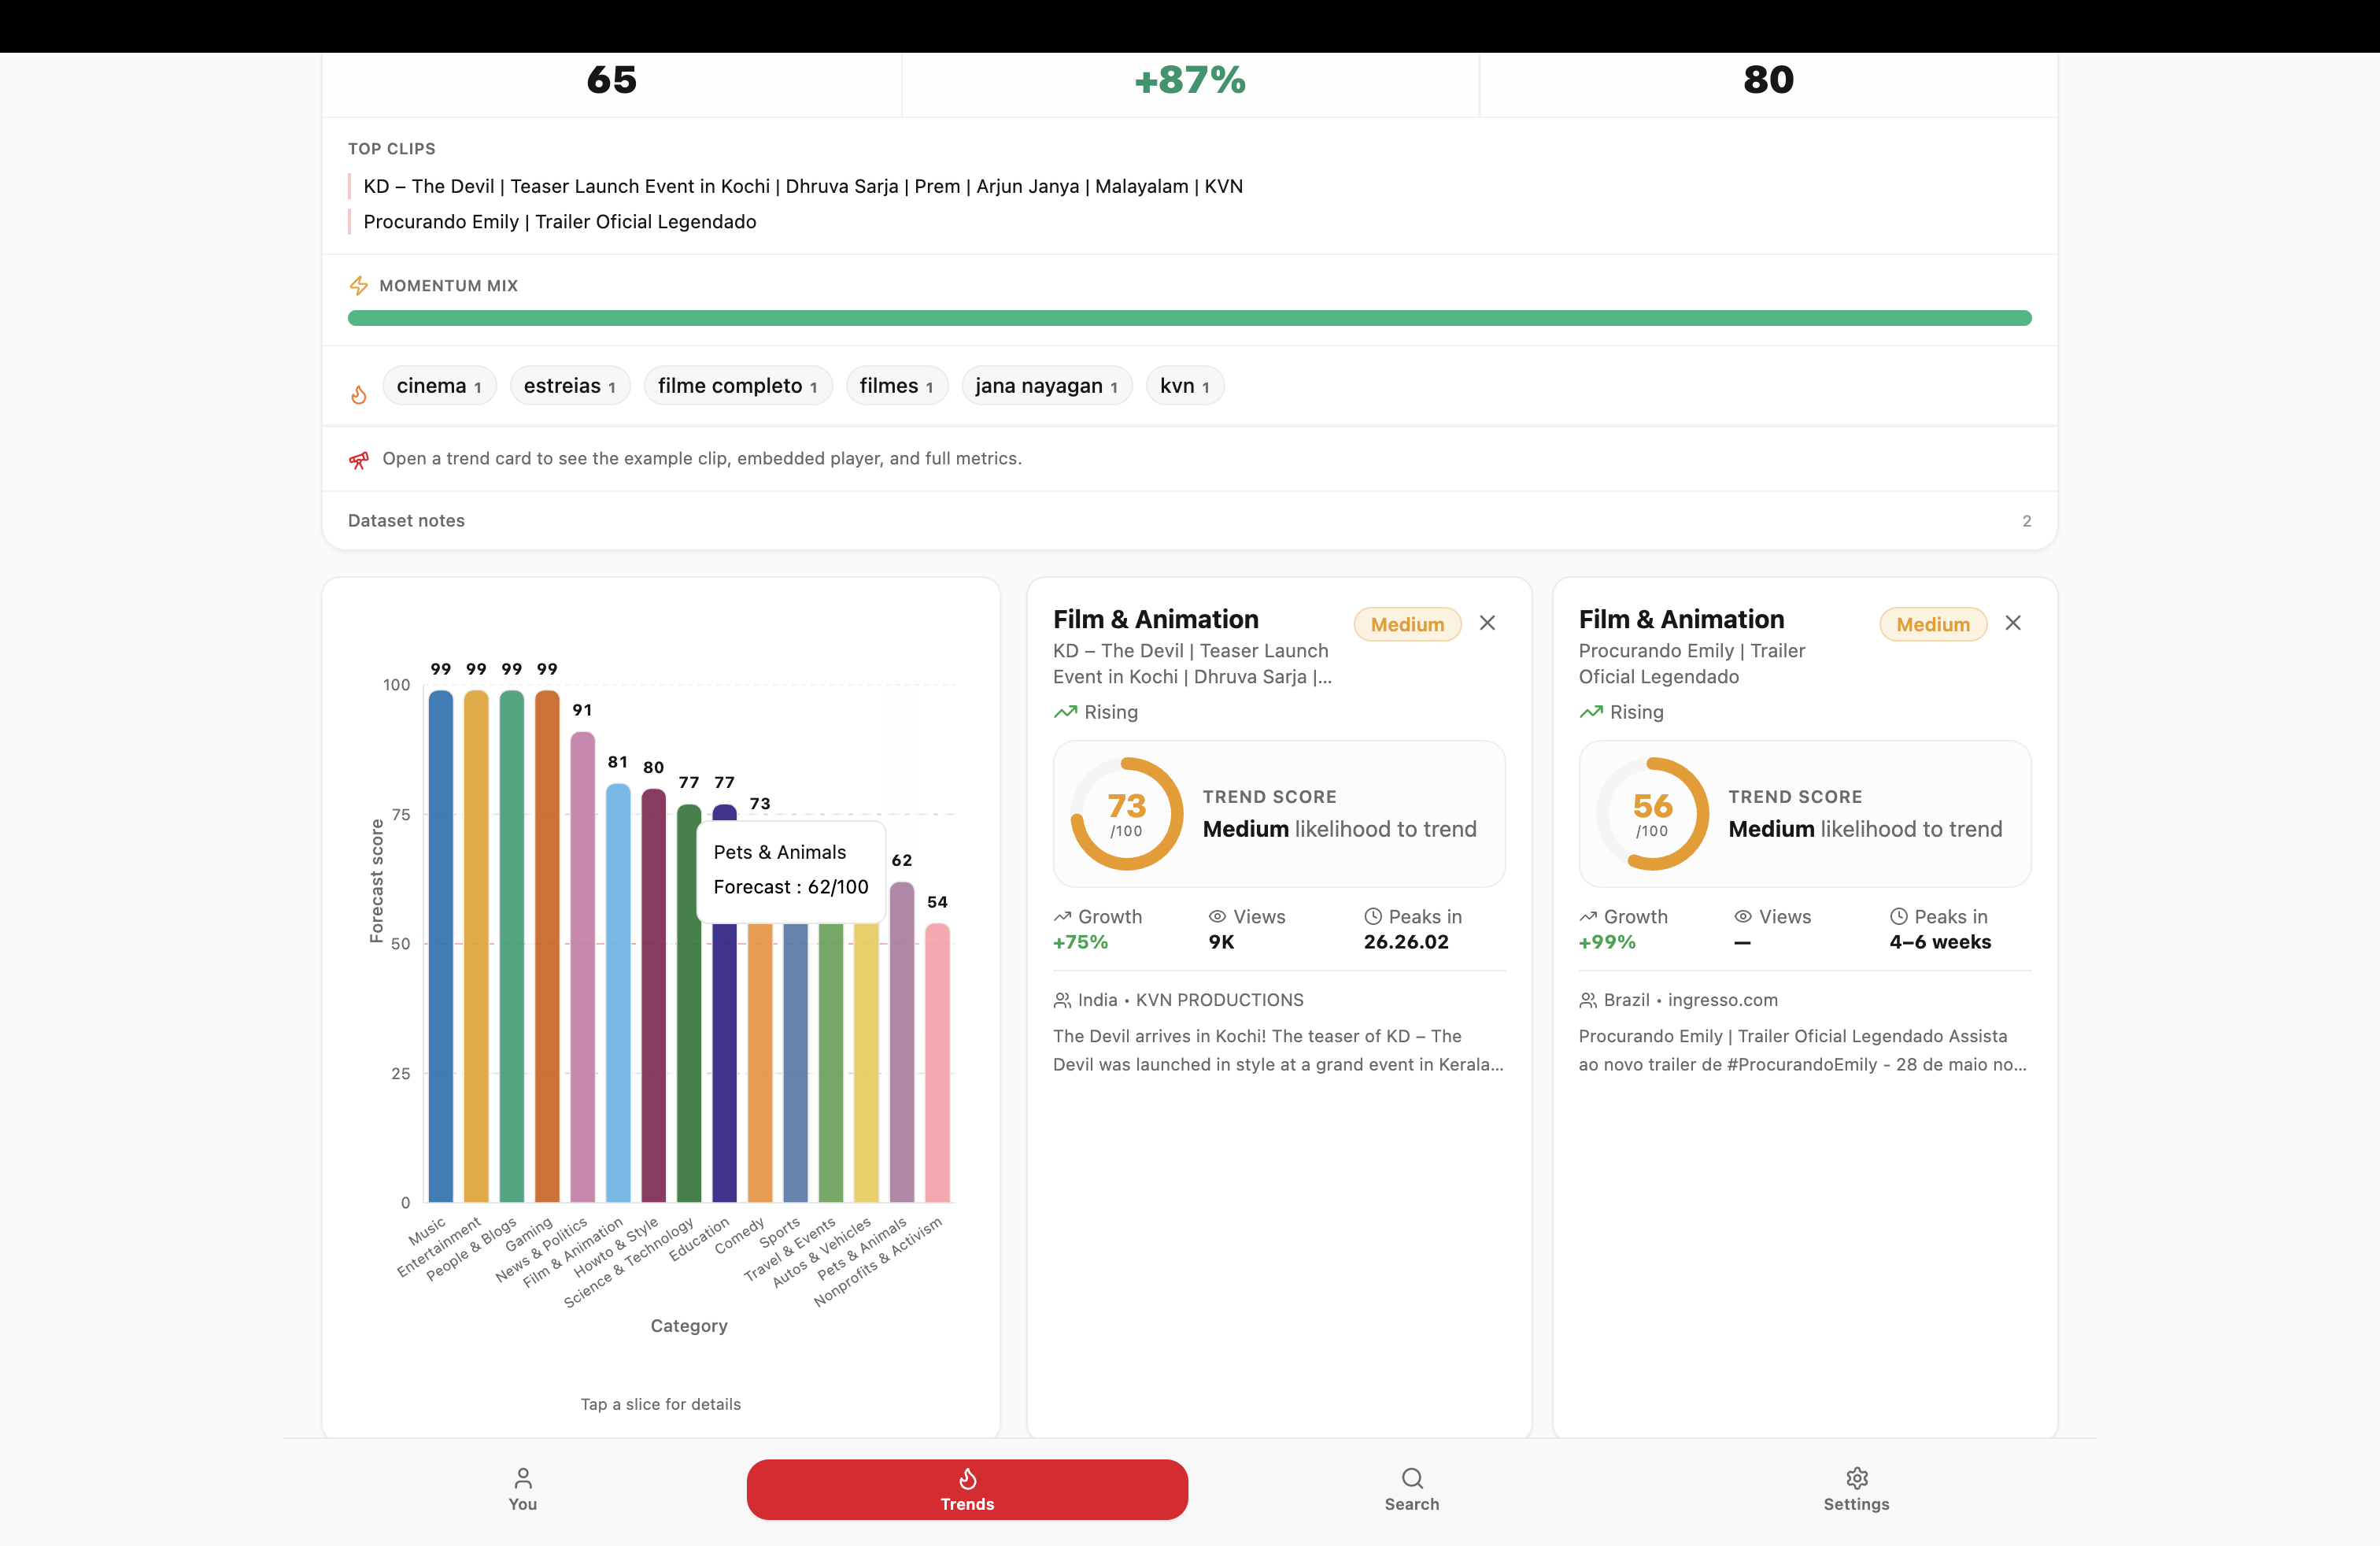This screenshot has height=1546, width=2380.
Task: Open the Settings tab
Action: pos(1856,1489)
